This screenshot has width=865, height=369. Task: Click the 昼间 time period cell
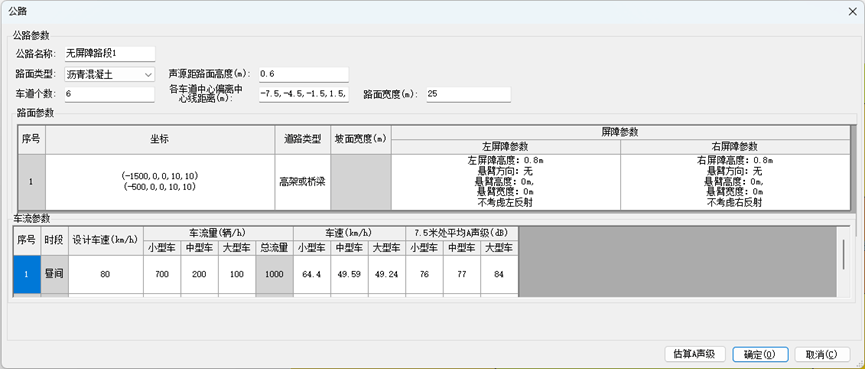(x=55, y=274)
